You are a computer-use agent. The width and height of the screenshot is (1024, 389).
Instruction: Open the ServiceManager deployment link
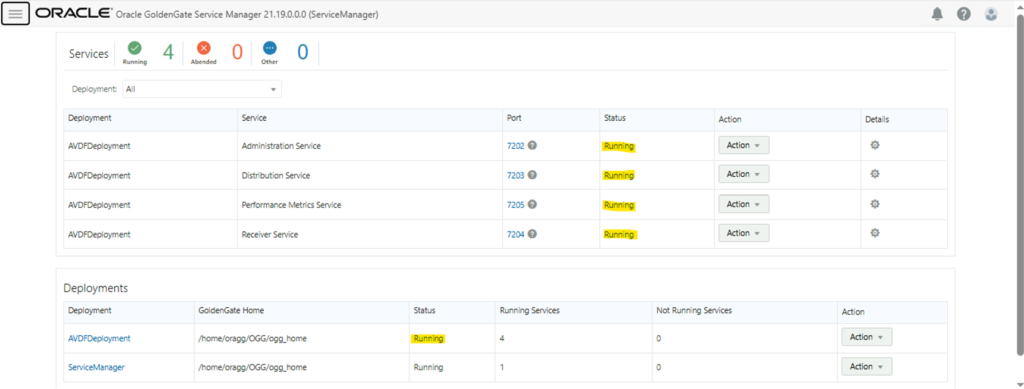point(96,367)
